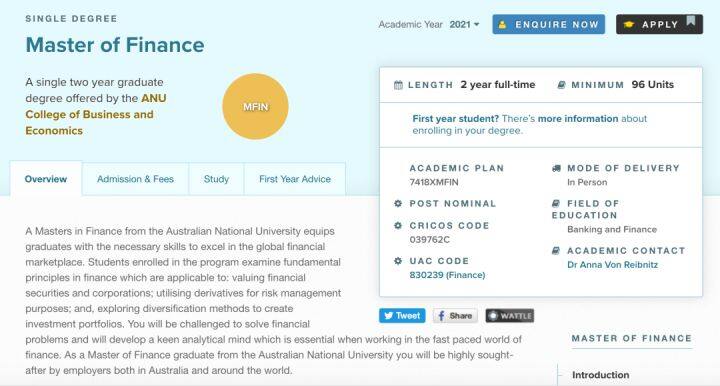Click the gear icon next to UAC Code
Image resolution: width=720 pixels, height=386 pixels.
[398, 261]
